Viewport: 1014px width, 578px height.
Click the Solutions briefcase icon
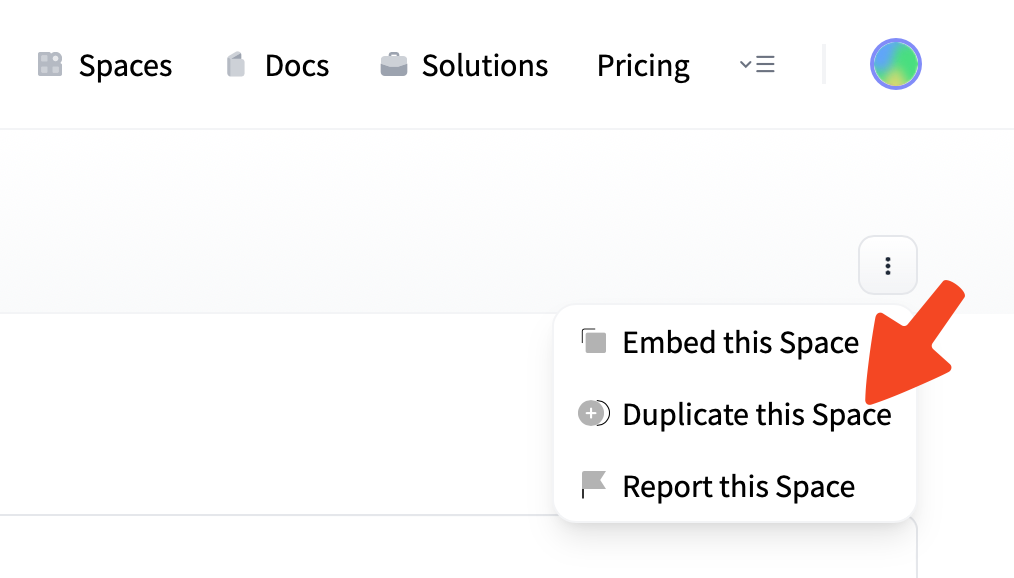[394, 65]
